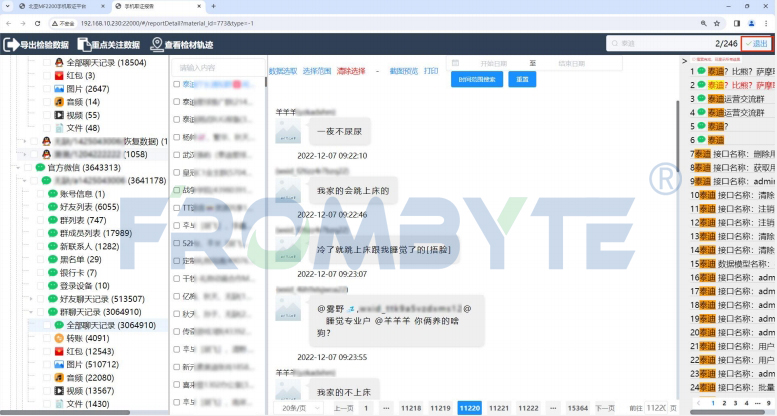
Task: Click the blue 重置 button
Action: coord(522,79)
